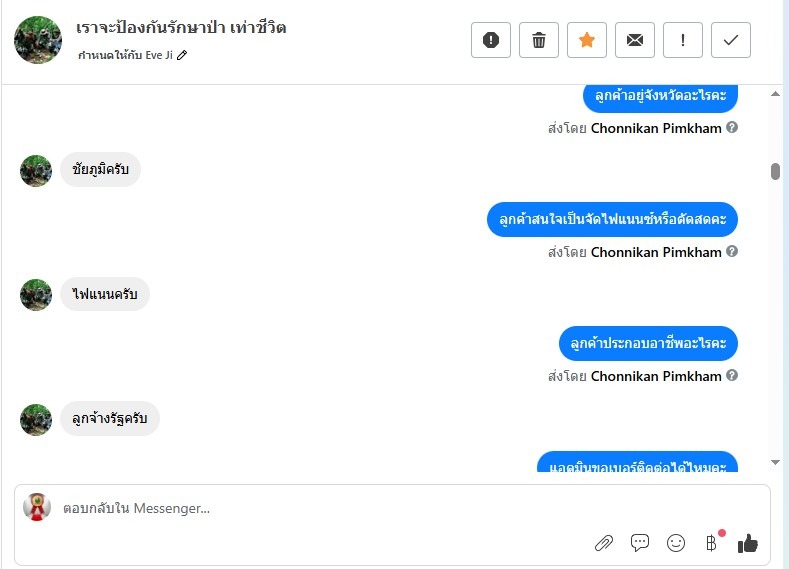This screenshot has width=789, height=569.
Task: Click help icon beside first Chonnikan Pimkham
Action: click(732, 127)
